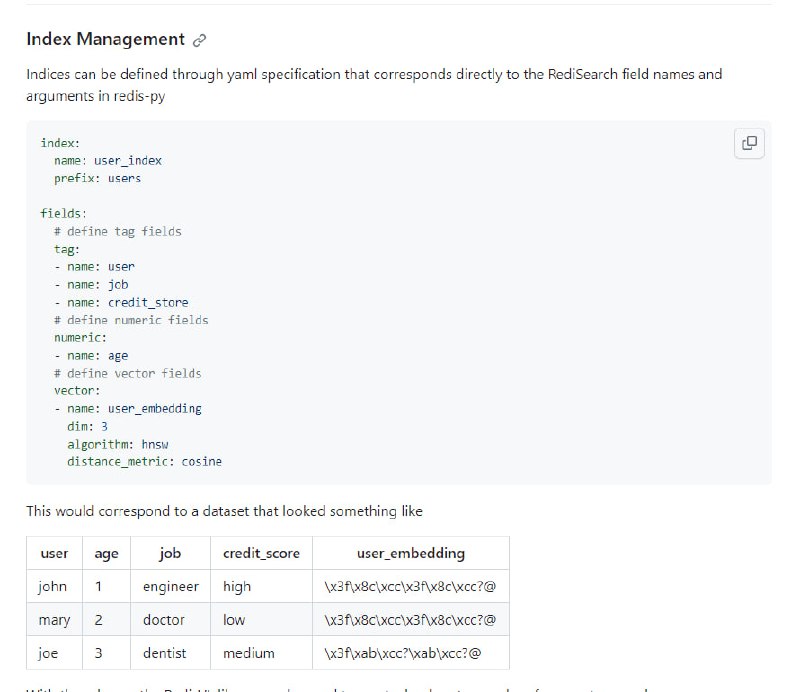Click the age column header

(106, 553)
